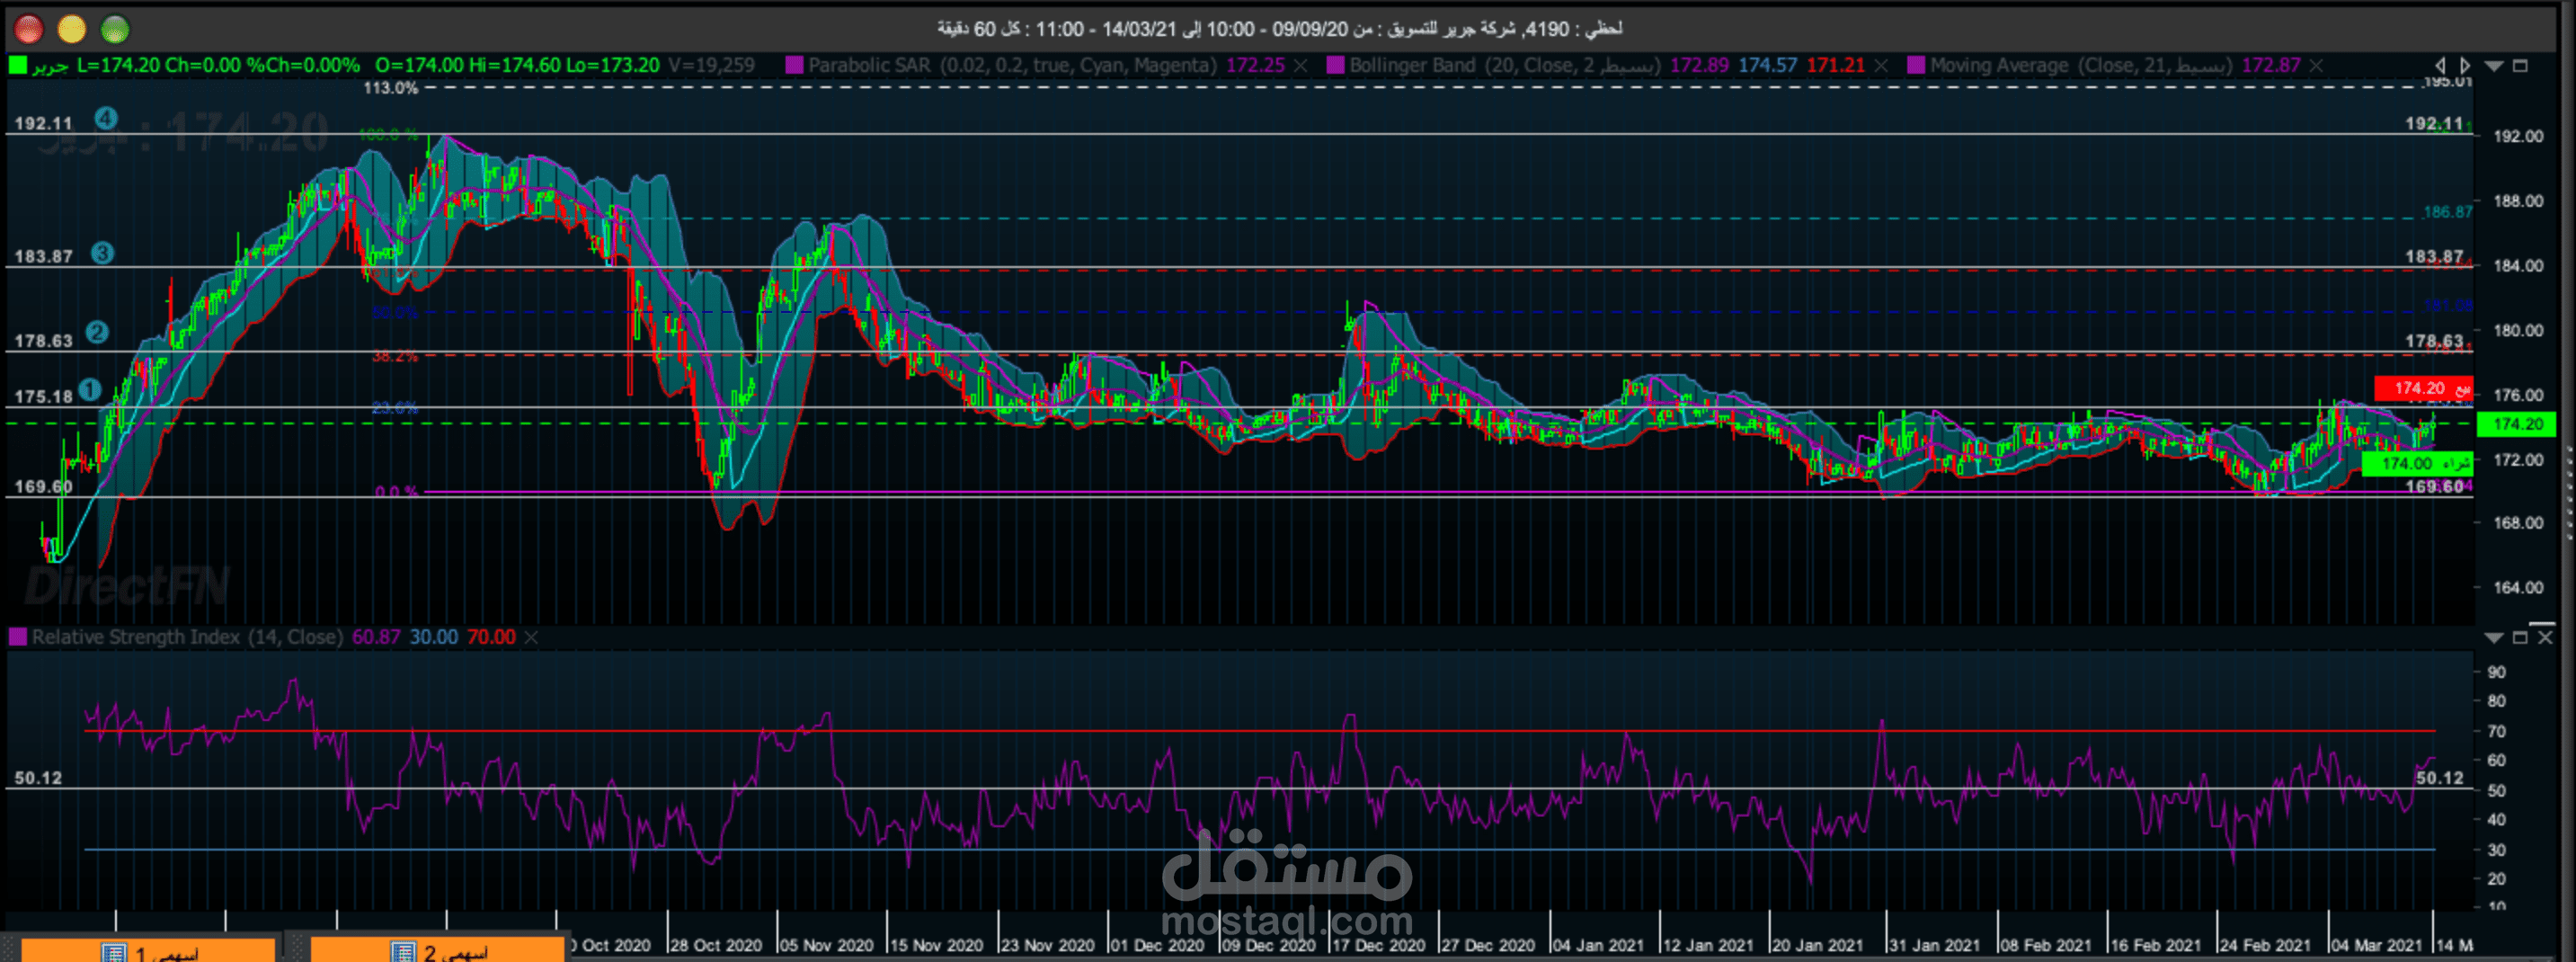2576x962 pixels.
Task: Click the 164.00 value on the price axis
Action: (x=2518, y=588)
